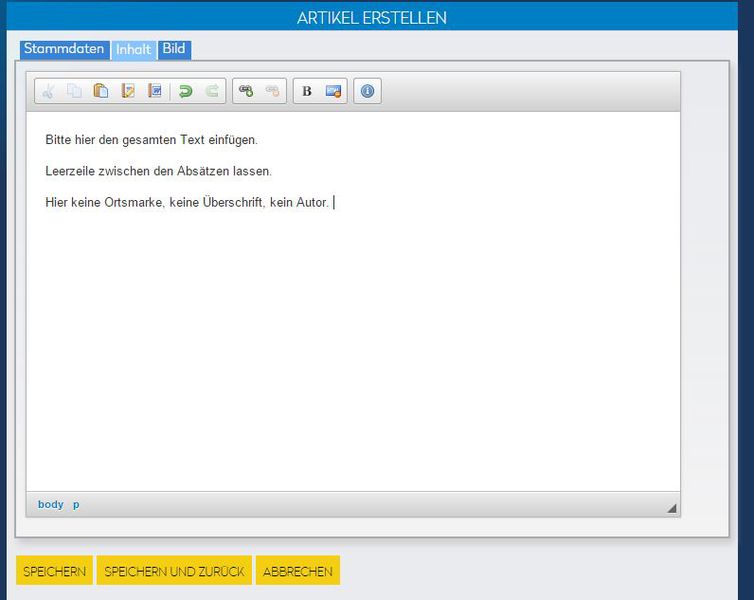Select the Inhalt tab
The height and width of the screenshot is (600, 754).
coord(133,50)
